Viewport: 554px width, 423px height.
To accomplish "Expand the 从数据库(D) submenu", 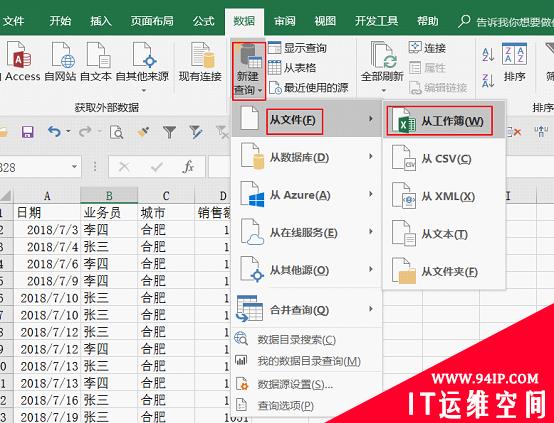I will pyautogui.click(x=306, y=157).
